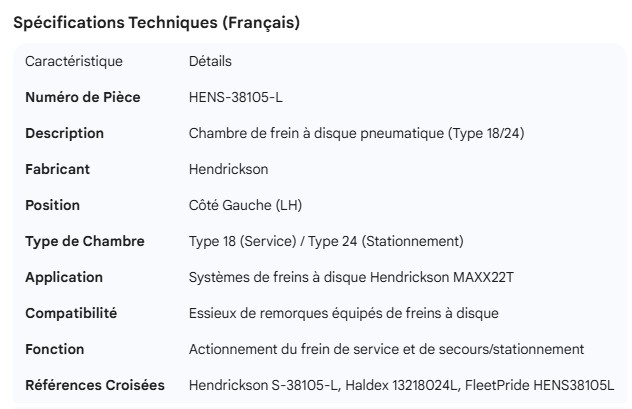632x409 pixels.
Task: Select the "Fabricant" row label
Action: point(57,169)
